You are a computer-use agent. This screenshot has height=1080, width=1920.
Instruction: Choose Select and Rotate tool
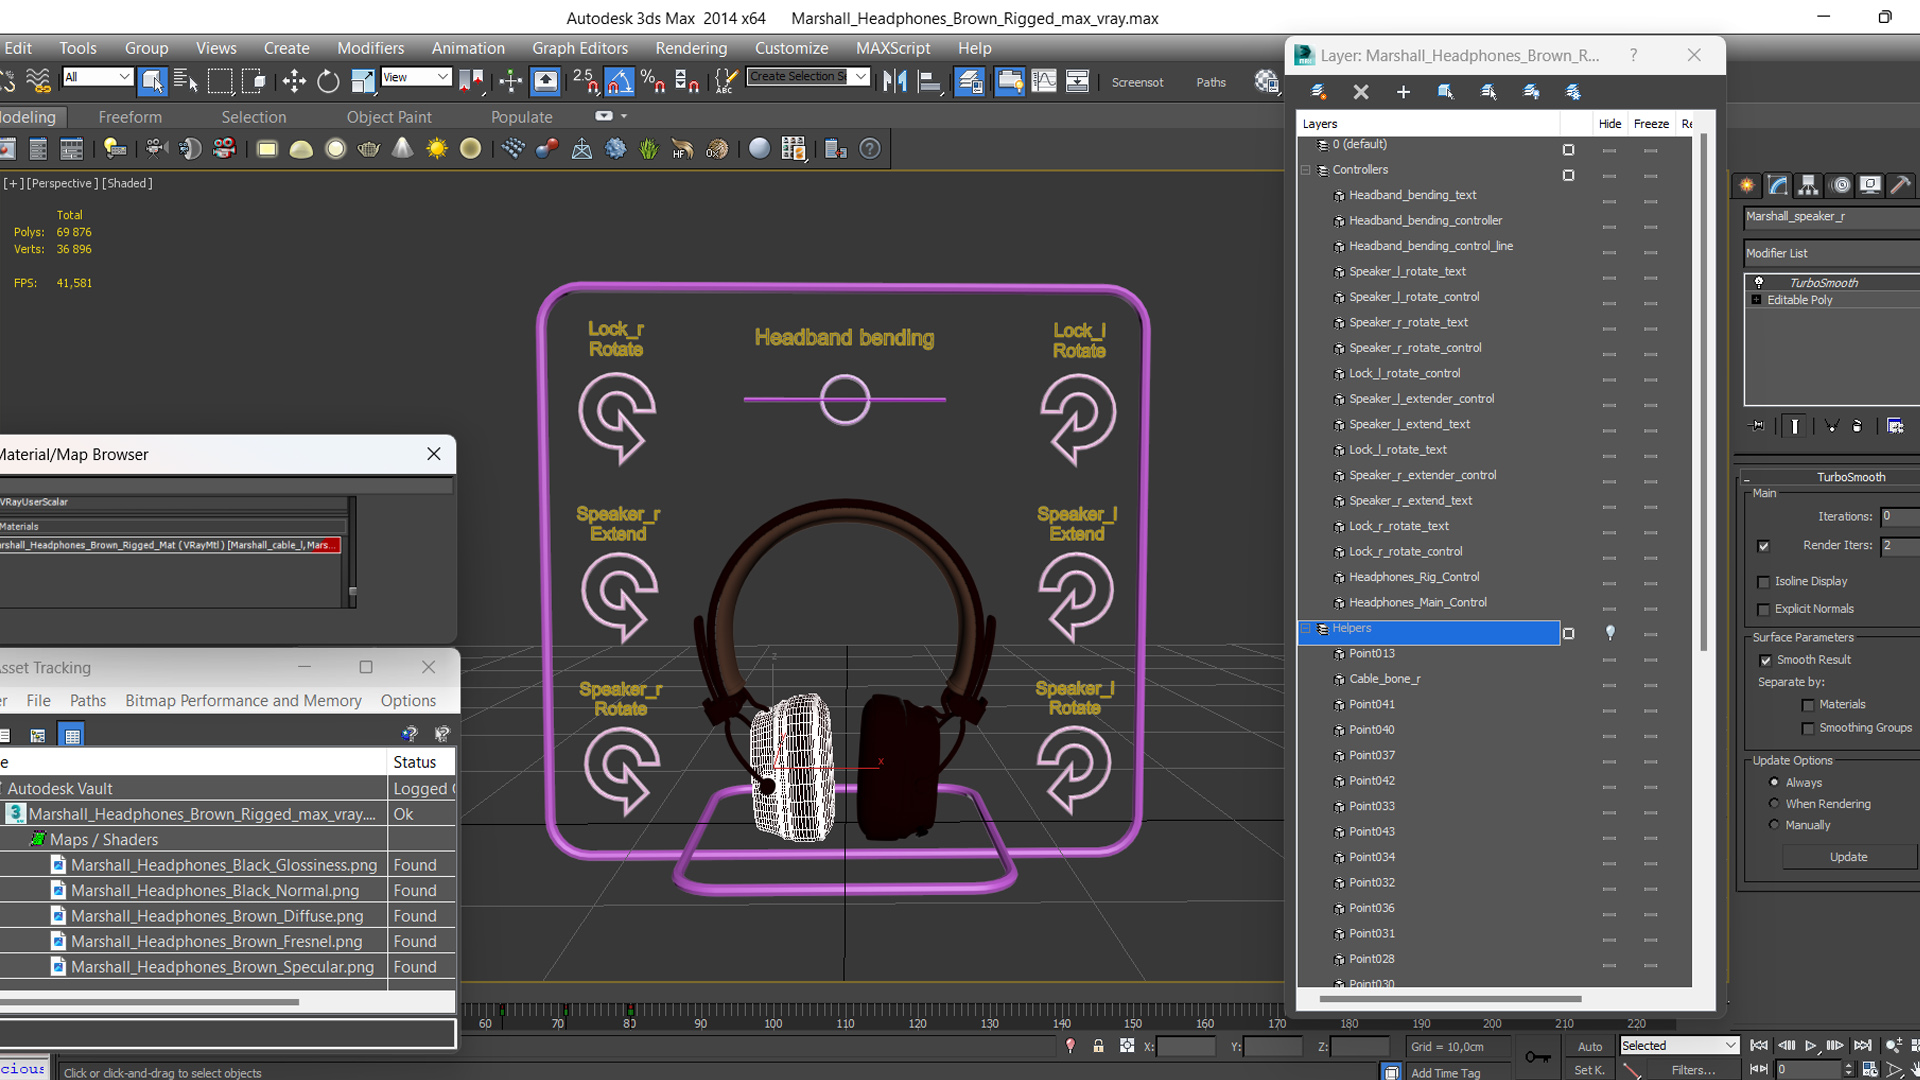[x=328, y=81]
